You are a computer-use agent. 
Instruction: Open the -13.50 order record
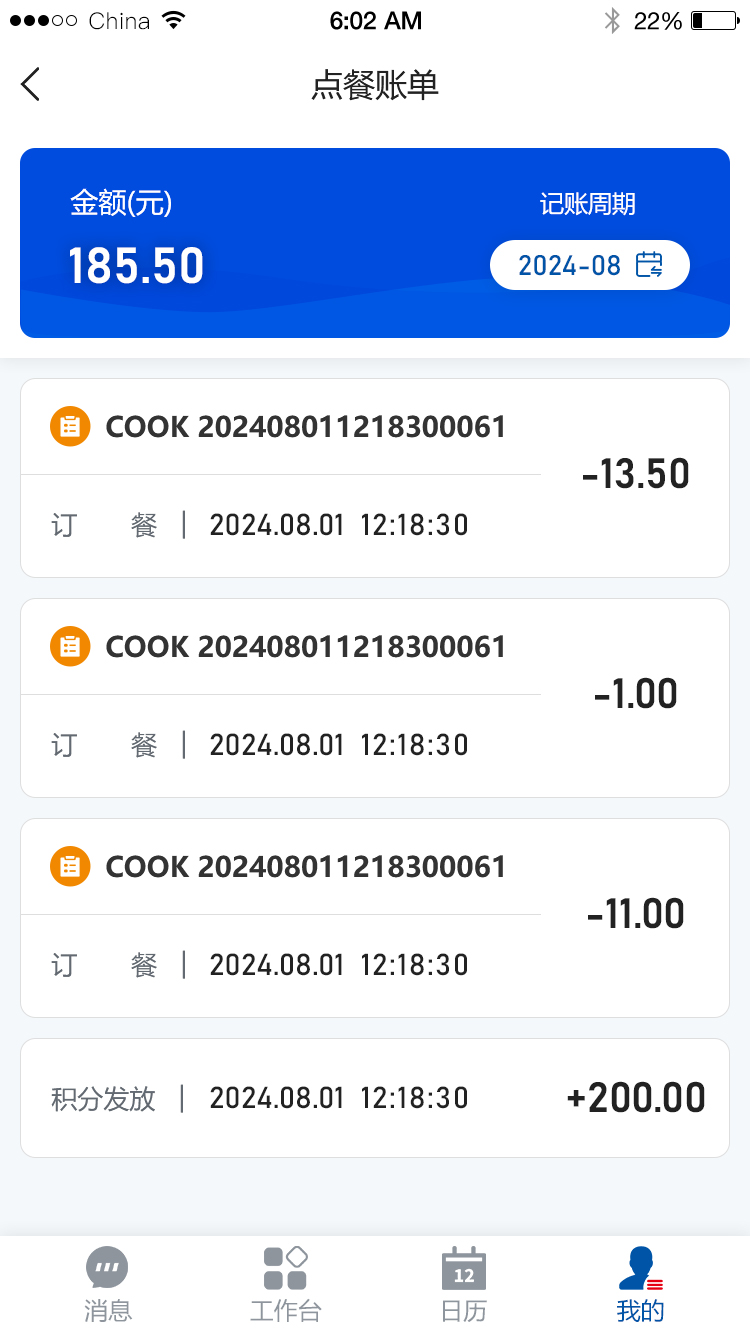pos(375,478)
